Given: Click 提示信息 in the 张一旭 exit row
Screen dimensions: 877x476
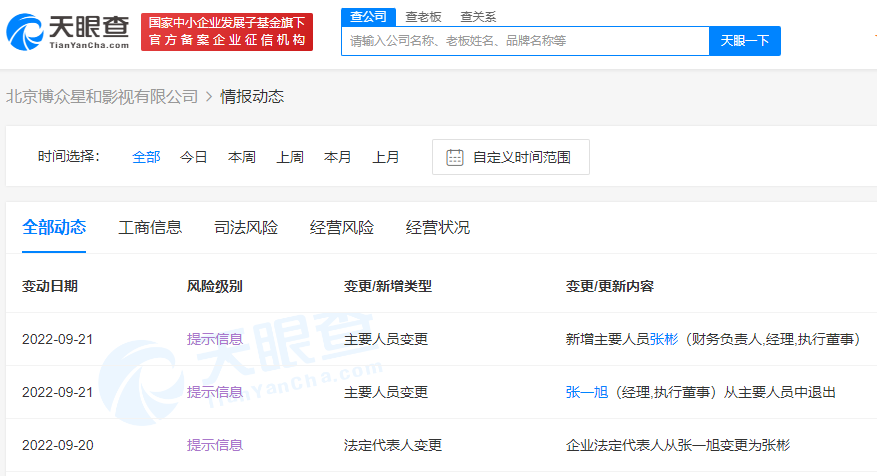Looking at the screenshot, I should pyautogui.click(x=214, y=392).
